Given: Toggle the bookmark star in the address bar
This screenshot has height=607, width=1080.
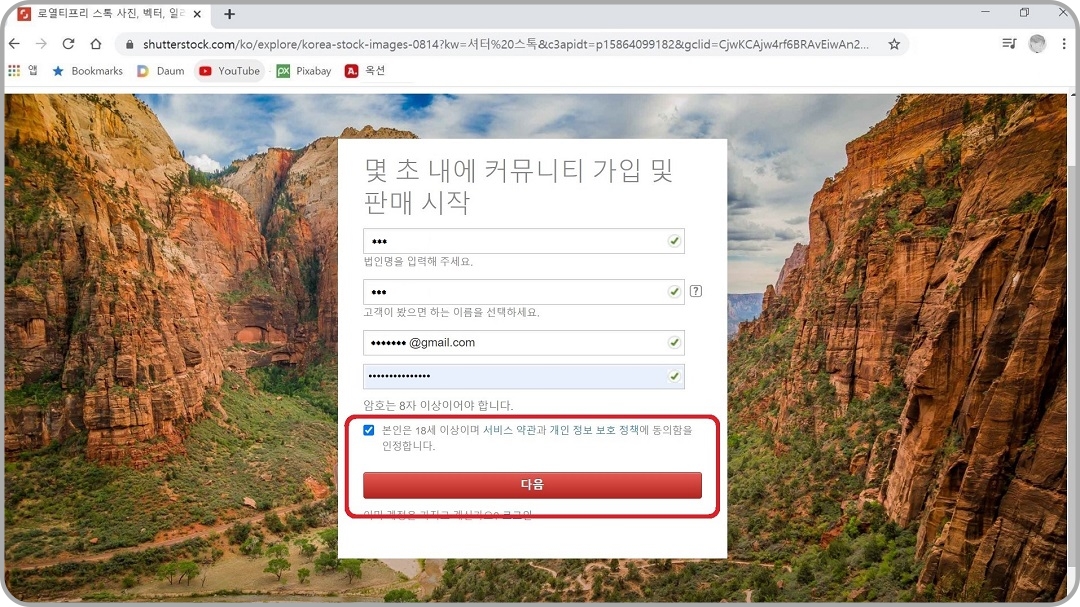Looking at the screenshot, I should click(894, 44).
